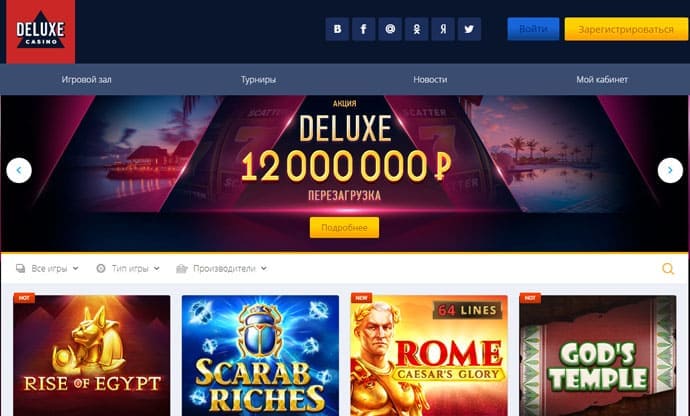Image resolution: width=690 pixels, height=416 pixels.
Task: Expand the Производители providers dropdown
Action: coord(221,269)
